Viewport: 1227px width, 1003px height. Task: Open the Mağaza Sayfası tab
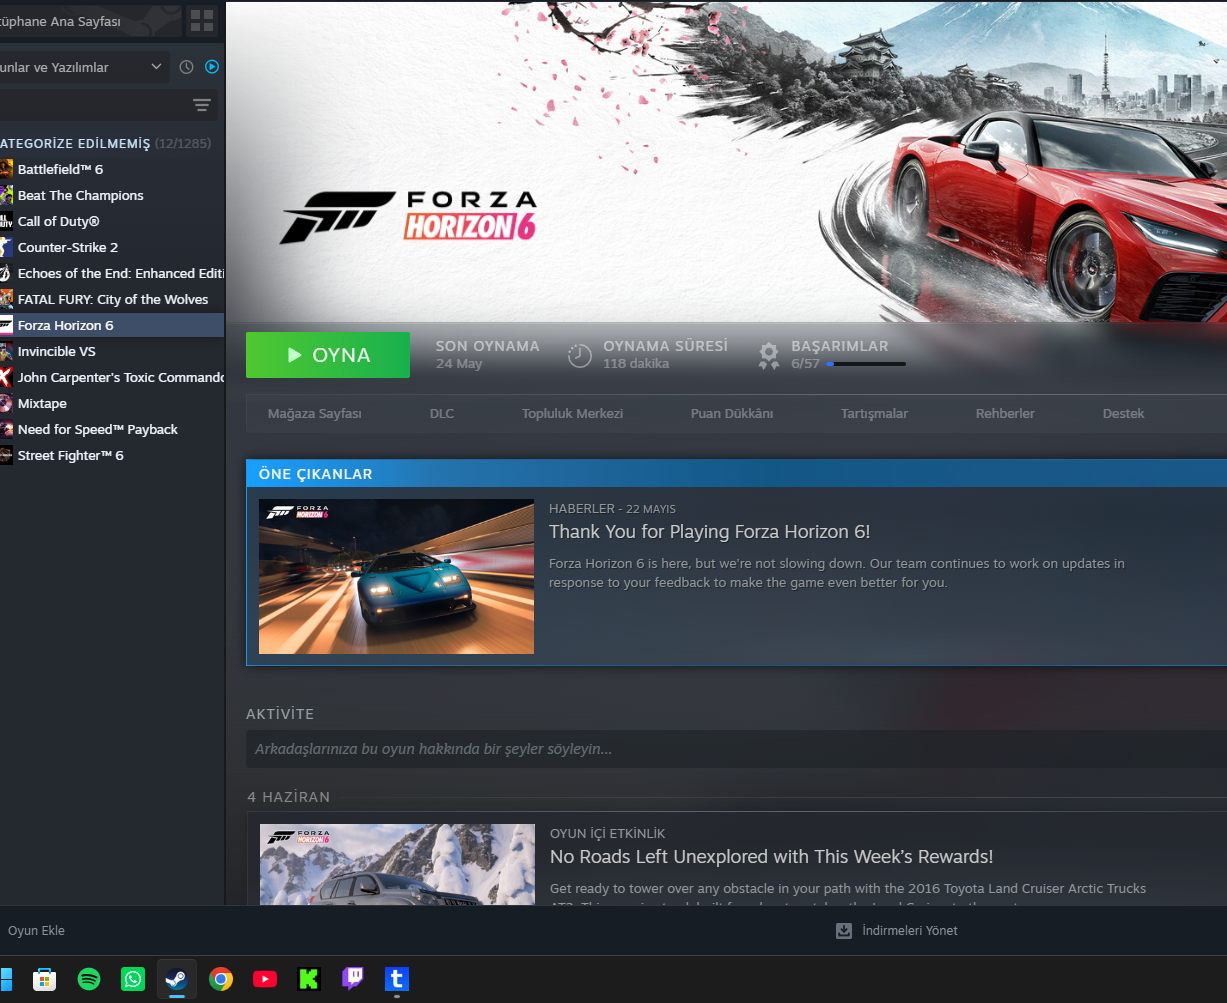(315, 413)
